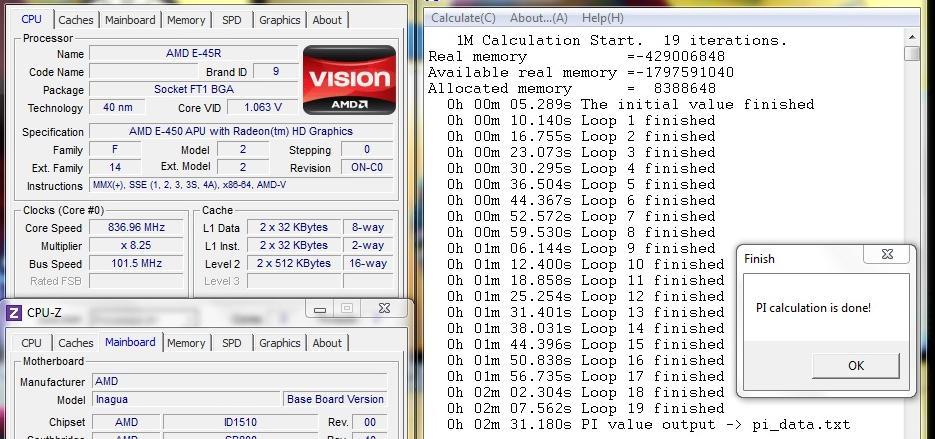This screenshot has height=439, width=935.
Task: Click the Motherboard Model value 'Inagua'
Action: pos(186,399)
